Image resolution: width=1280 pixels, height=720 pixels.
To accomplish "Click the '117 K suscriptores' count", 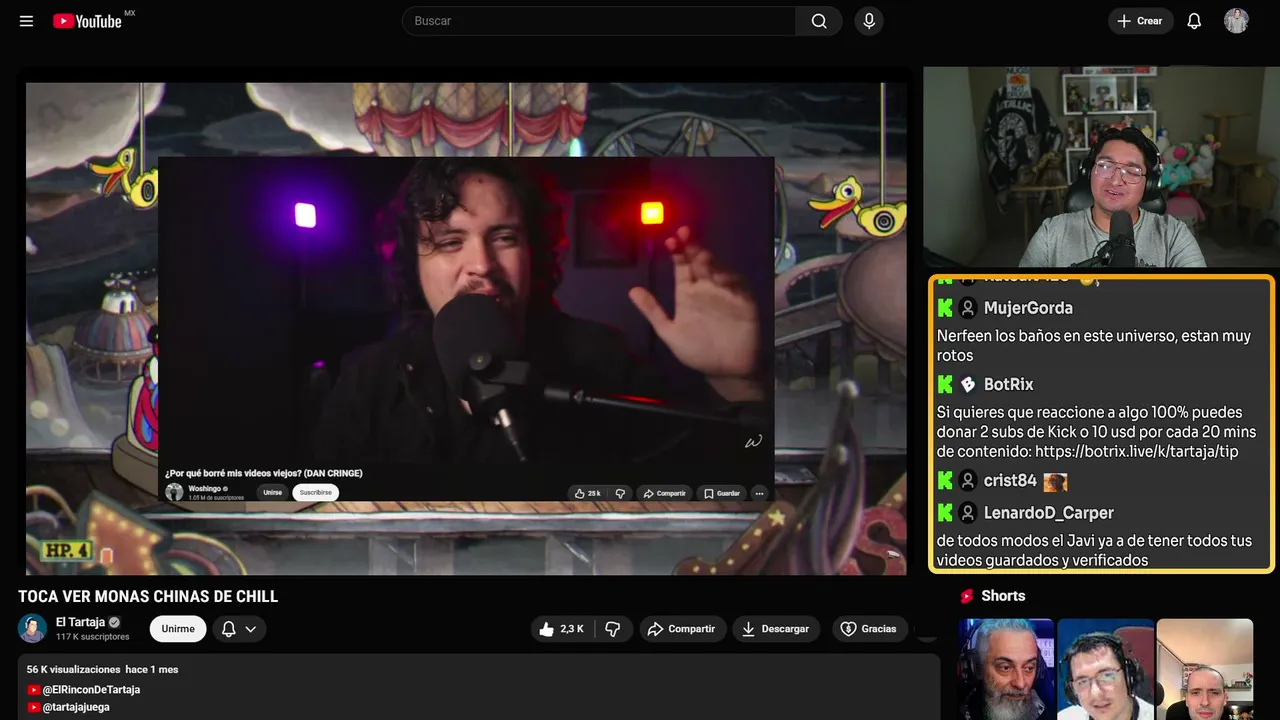I will coord(93,637).
